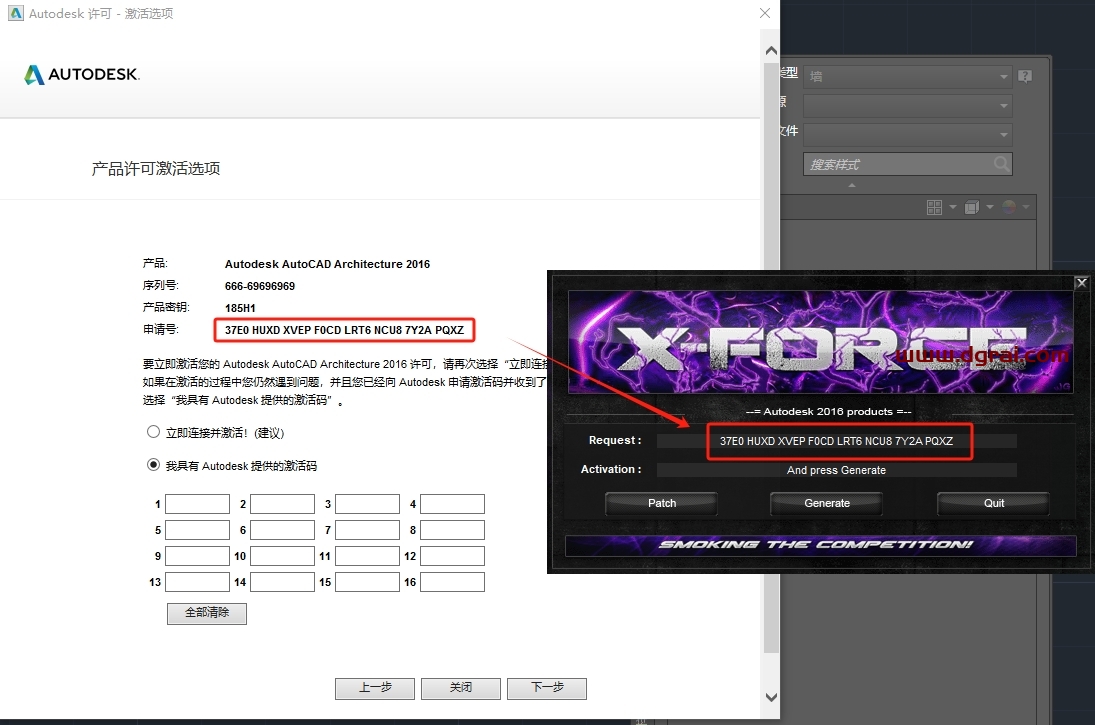Select "我具有 Autodesk 提供的激活码" radio option
Viewport: 1095px width, 725px height.
(153, 465)
